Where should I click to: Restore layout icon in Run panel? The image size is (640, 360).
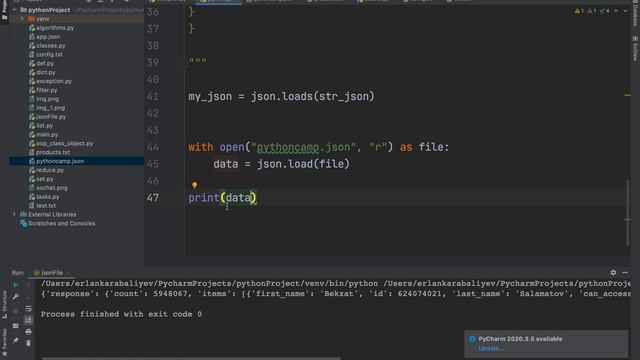16,326
